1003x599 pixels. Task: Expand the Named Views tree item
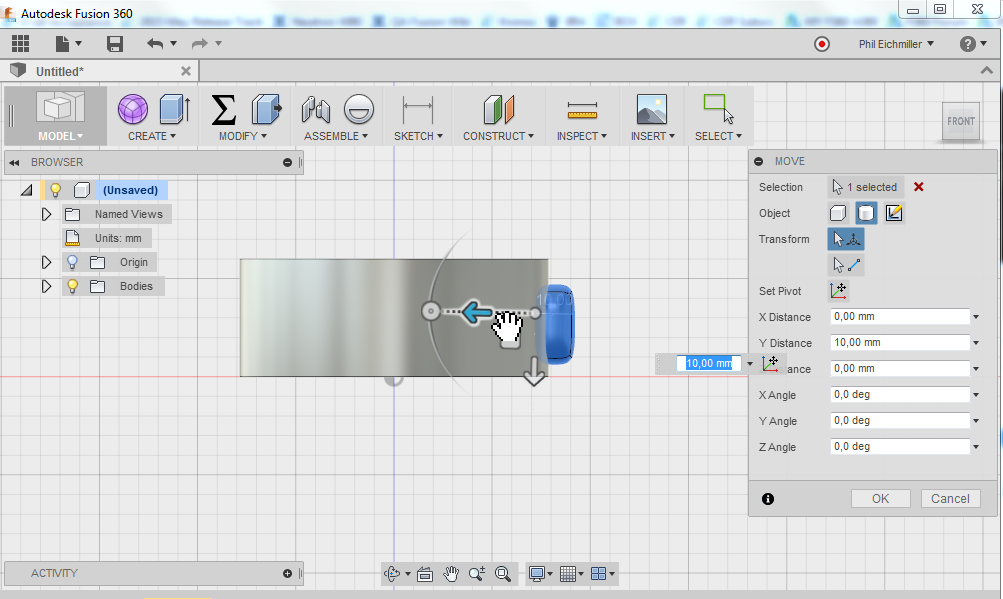click(x=45, y=214)
